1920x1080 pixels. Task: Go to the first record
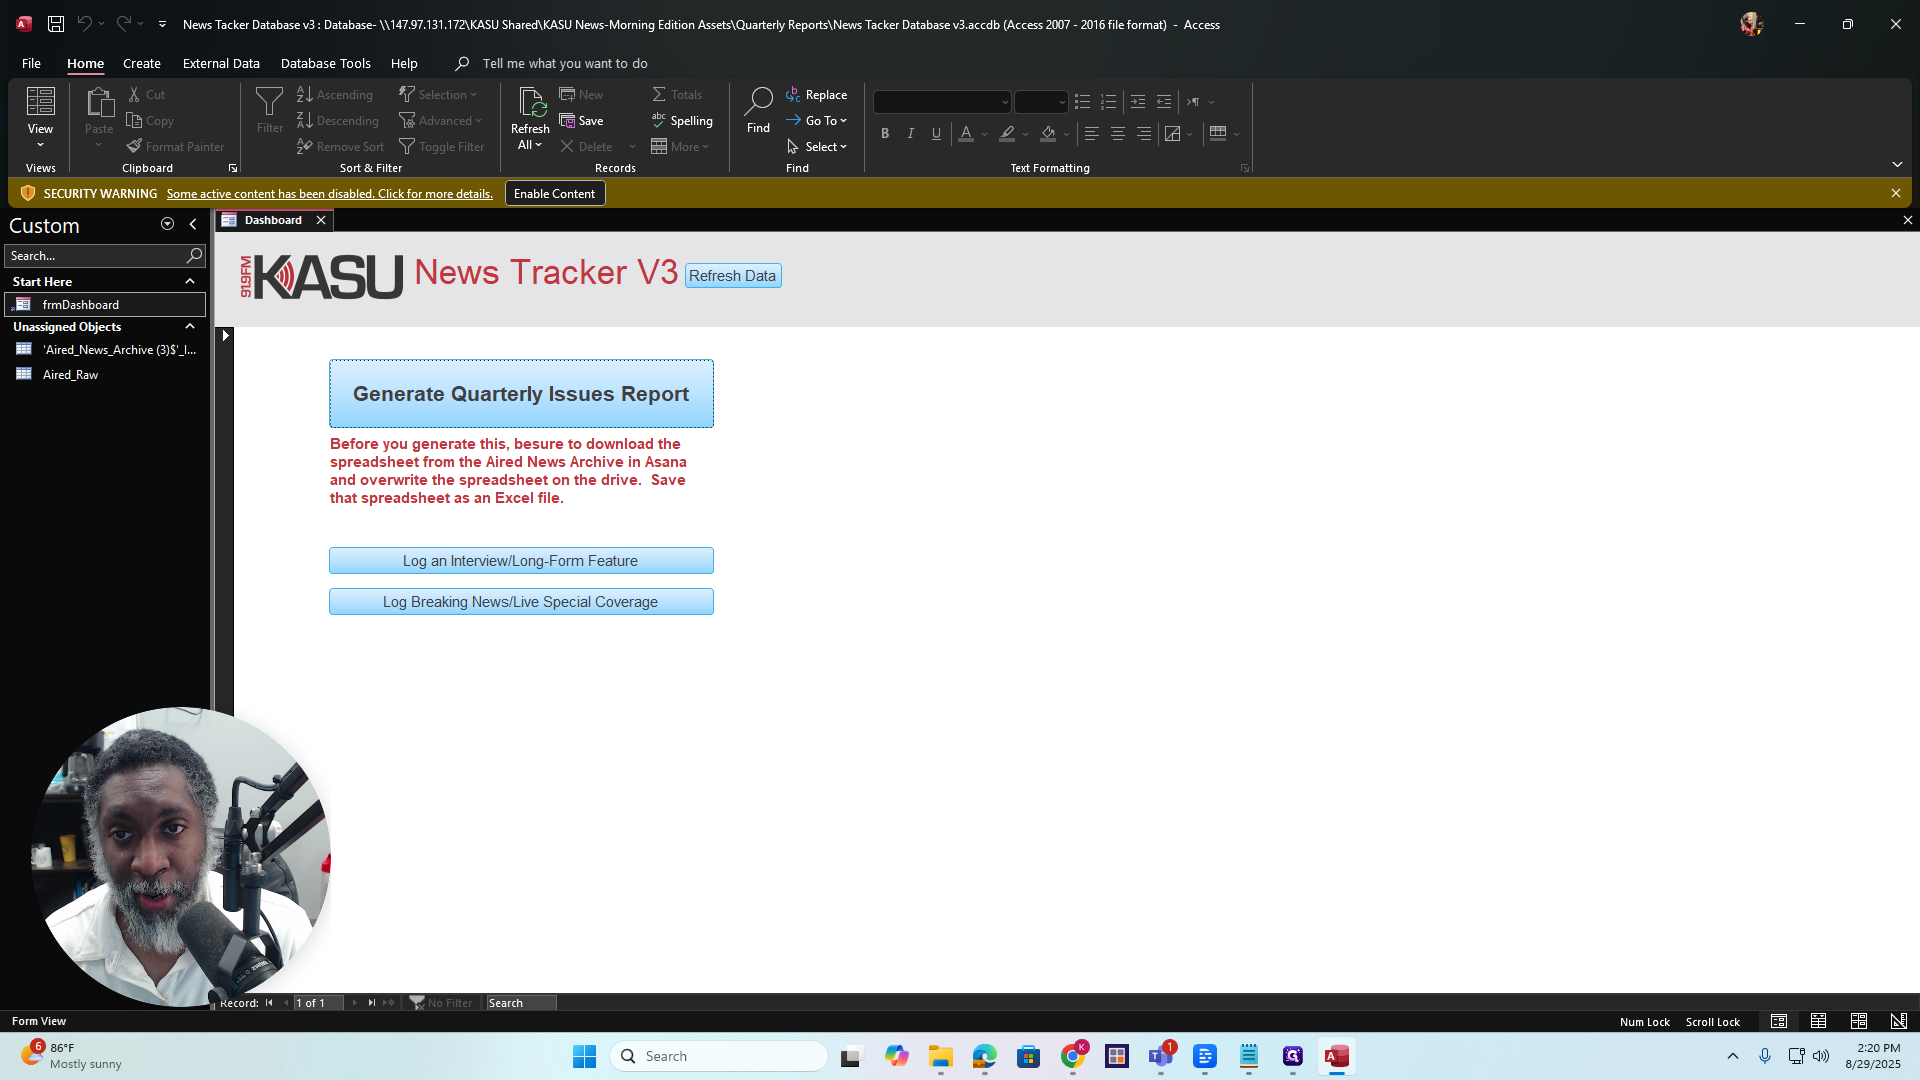(268, 1002)
